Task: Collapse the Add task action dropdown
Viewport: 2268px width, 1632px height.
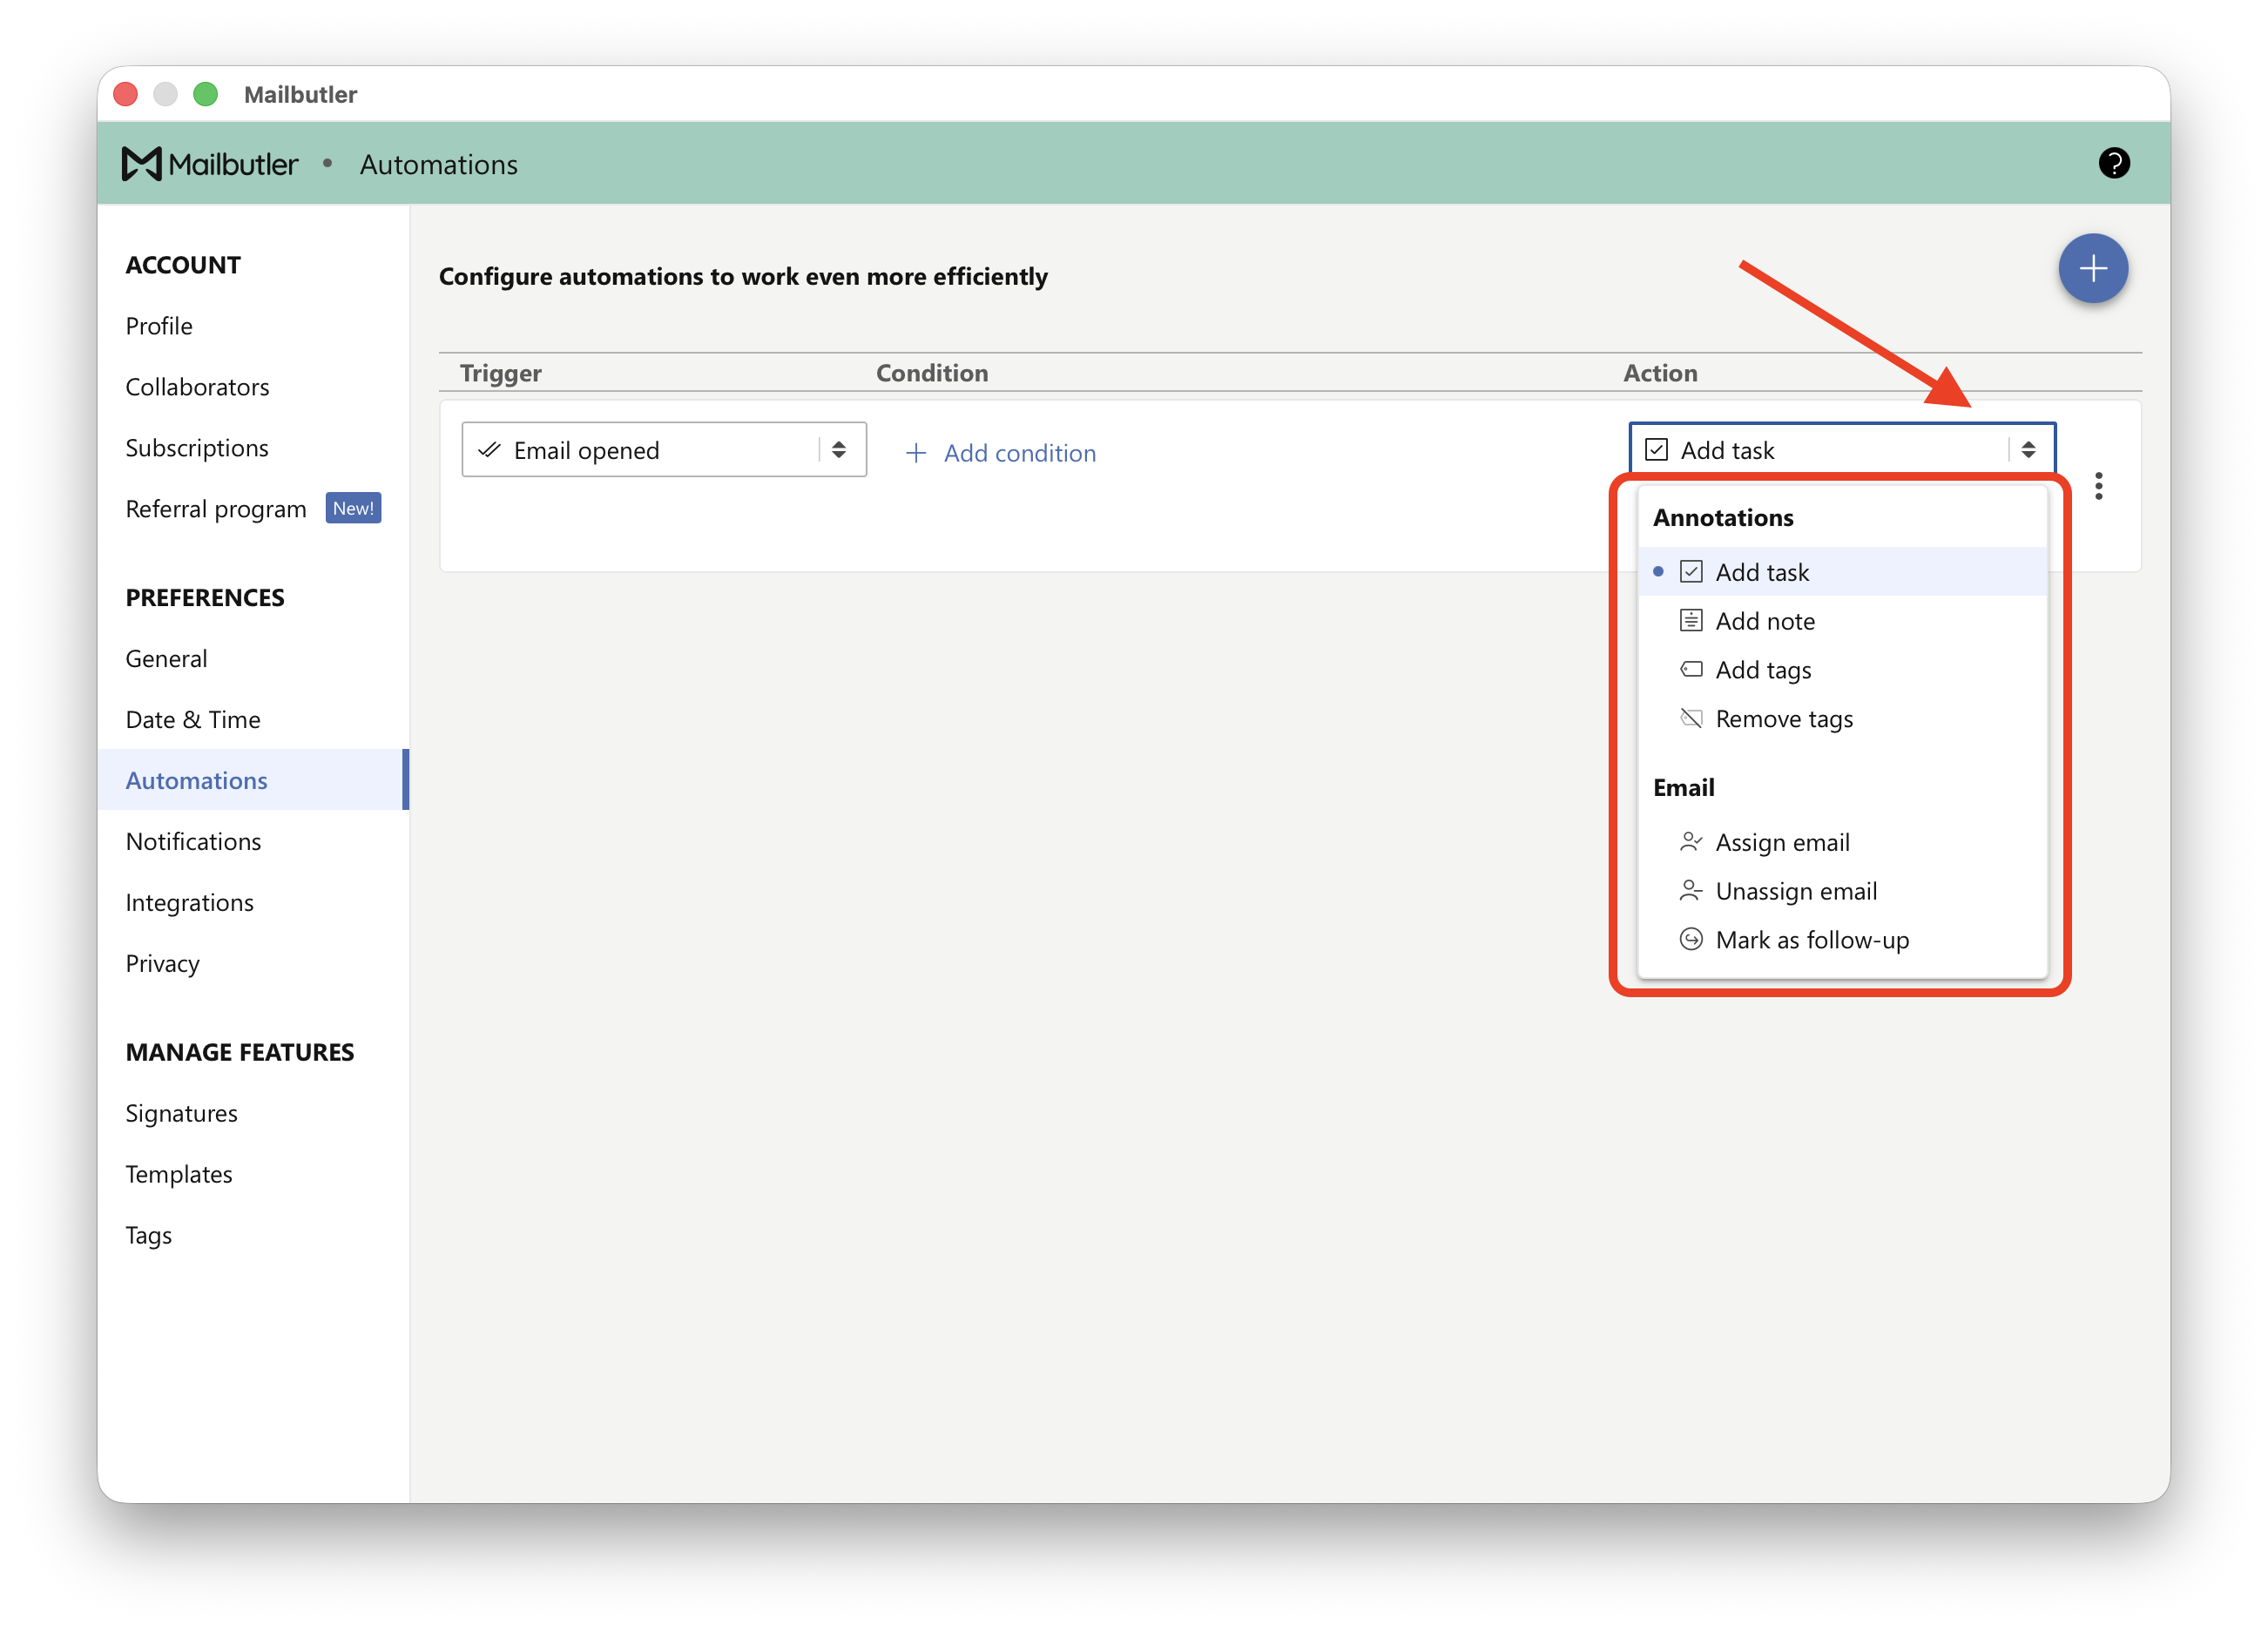Action: tap(1841, 450)
